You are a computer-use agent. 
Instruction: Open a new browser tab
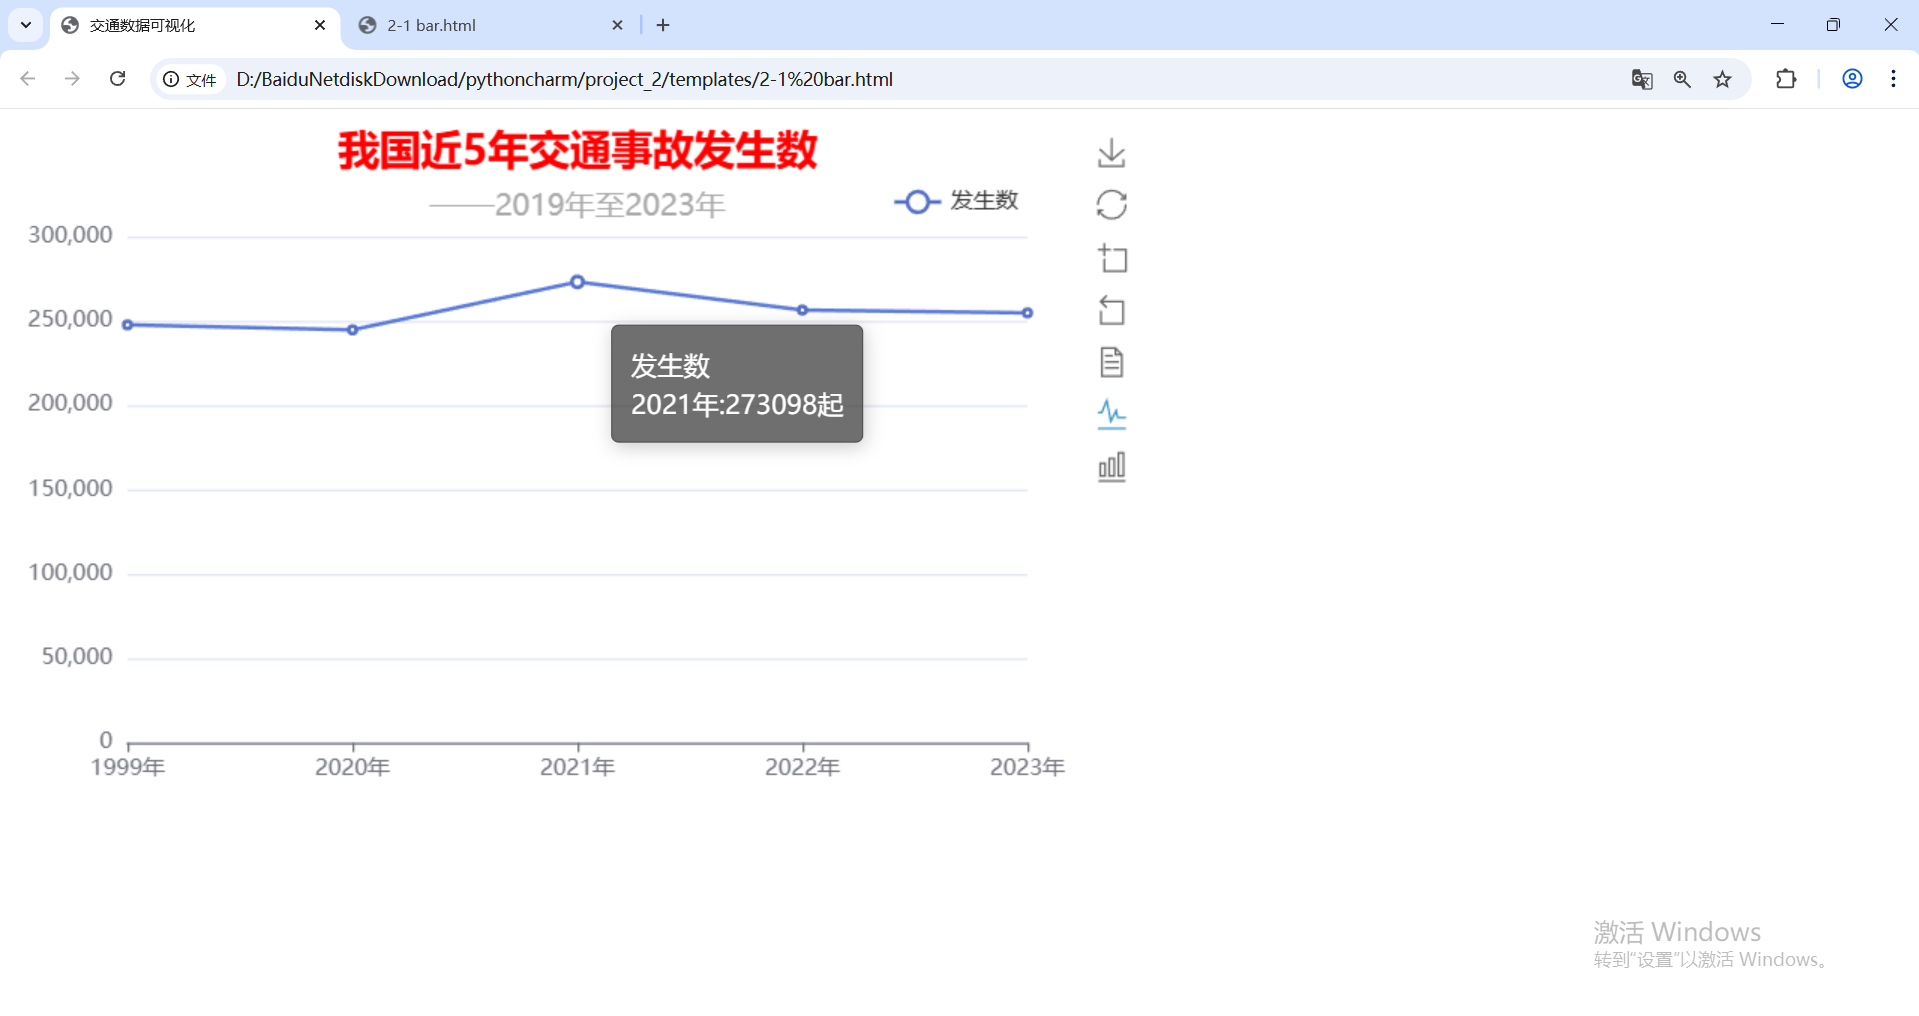tap(663, 25)
